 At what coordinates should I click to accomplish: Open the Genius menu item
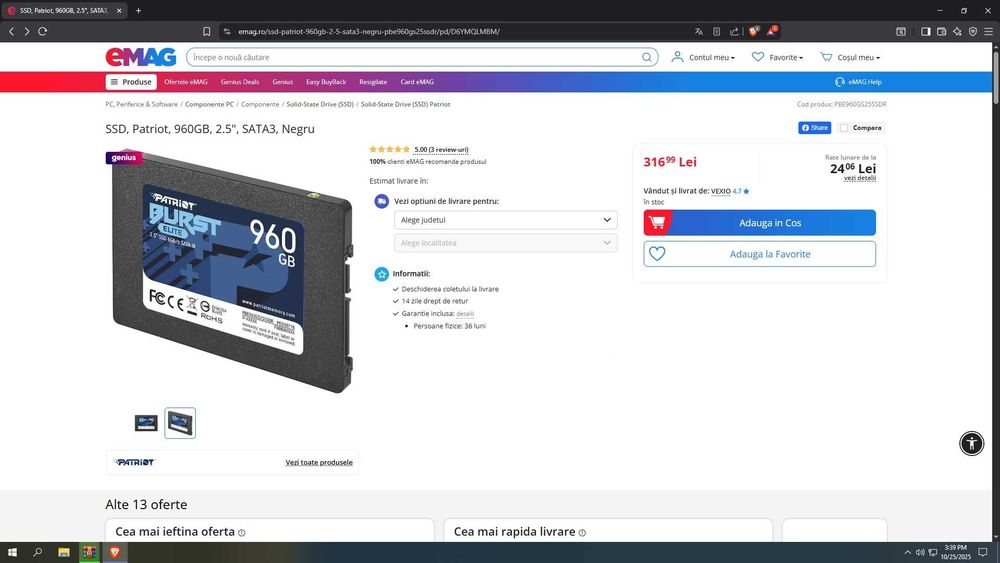coord(283,82)
